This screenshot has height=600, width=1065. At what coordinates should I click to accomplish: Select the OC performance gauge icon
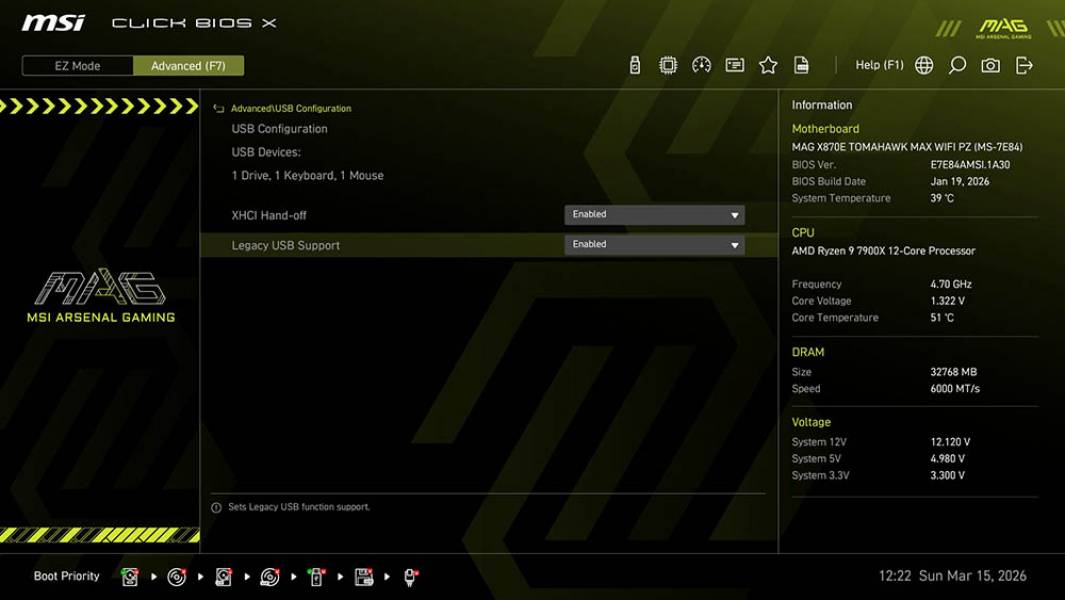700,64
